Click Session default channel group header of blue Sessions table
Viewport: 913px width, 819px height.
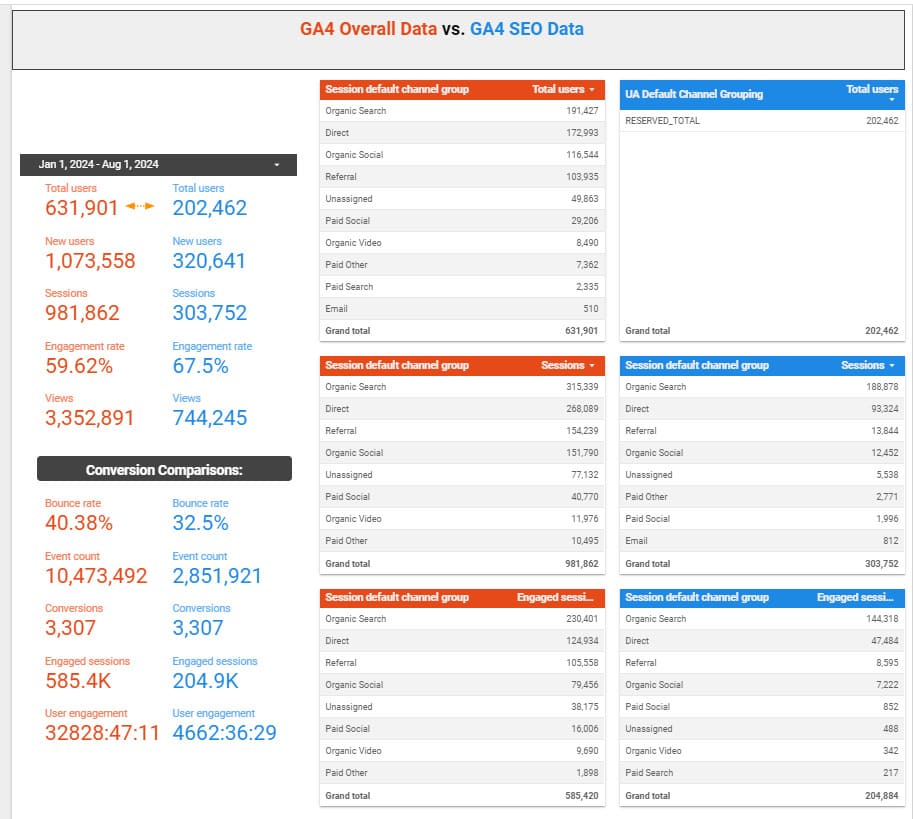(697, 366)
